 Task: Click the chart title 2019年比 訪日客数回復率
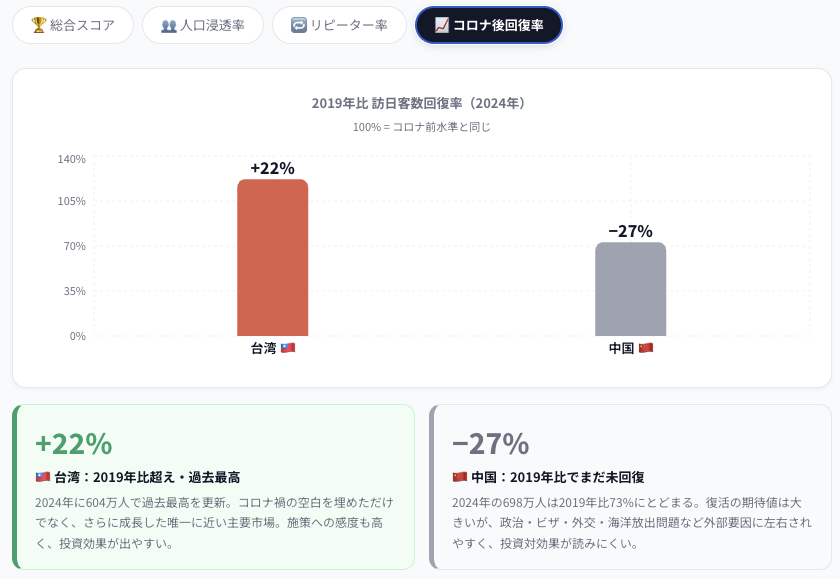(419, 103)
